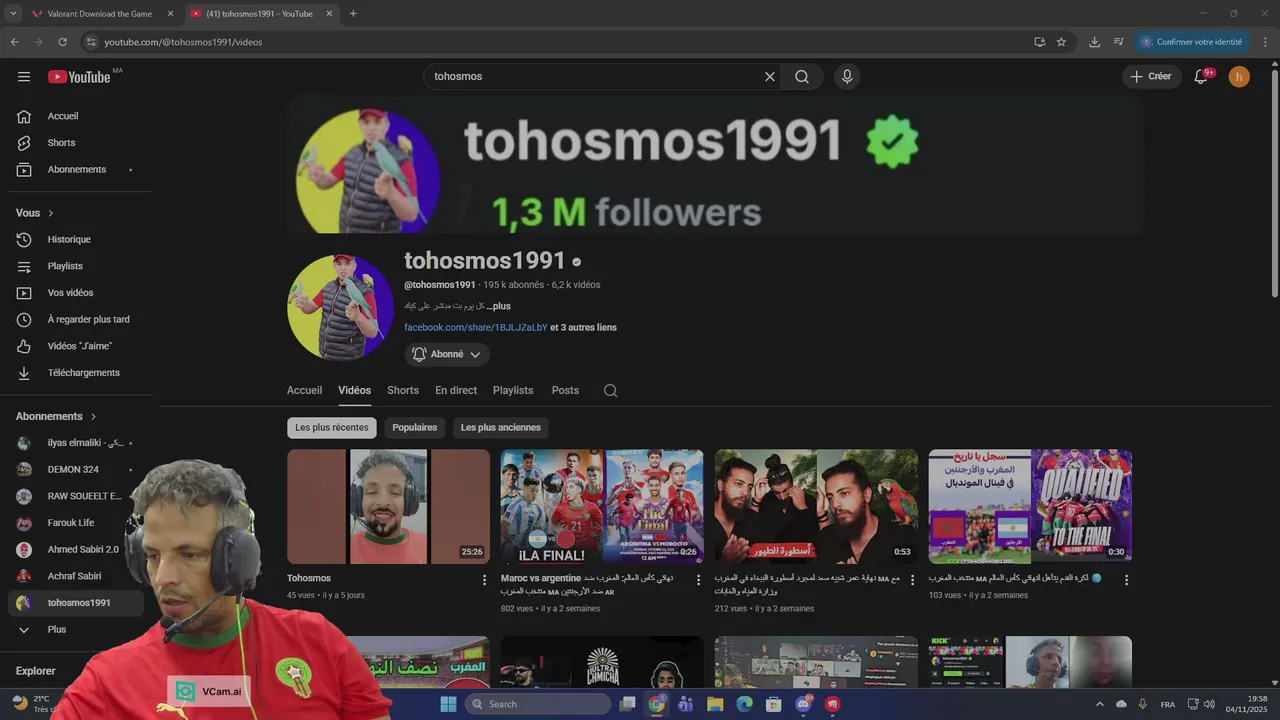
Task: Click the channel profile avatar
Action: pyautogui.click(x=340, y=307)
